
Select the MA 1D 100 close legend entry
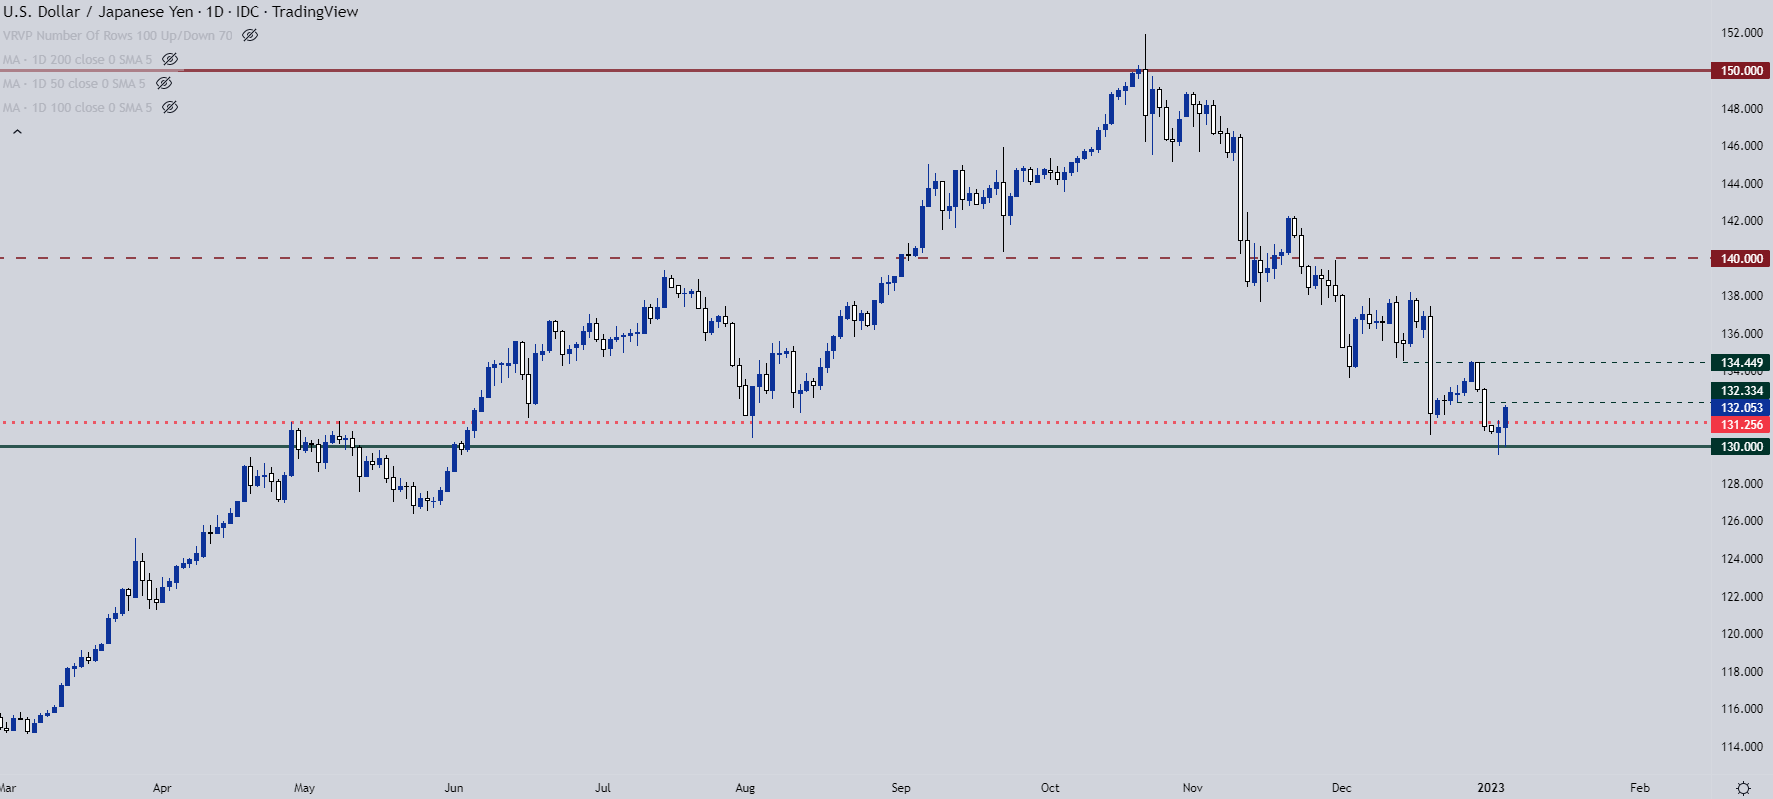pyautogui.click(x=78, y=107)
